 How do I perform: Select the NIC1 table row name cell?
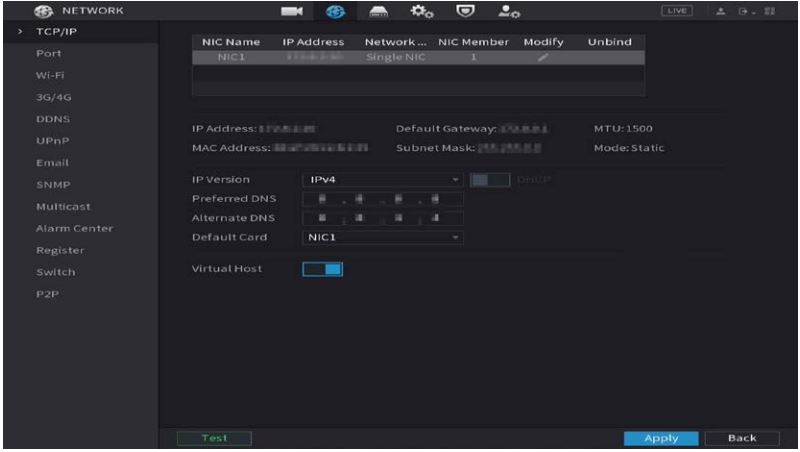click(231, 57)
